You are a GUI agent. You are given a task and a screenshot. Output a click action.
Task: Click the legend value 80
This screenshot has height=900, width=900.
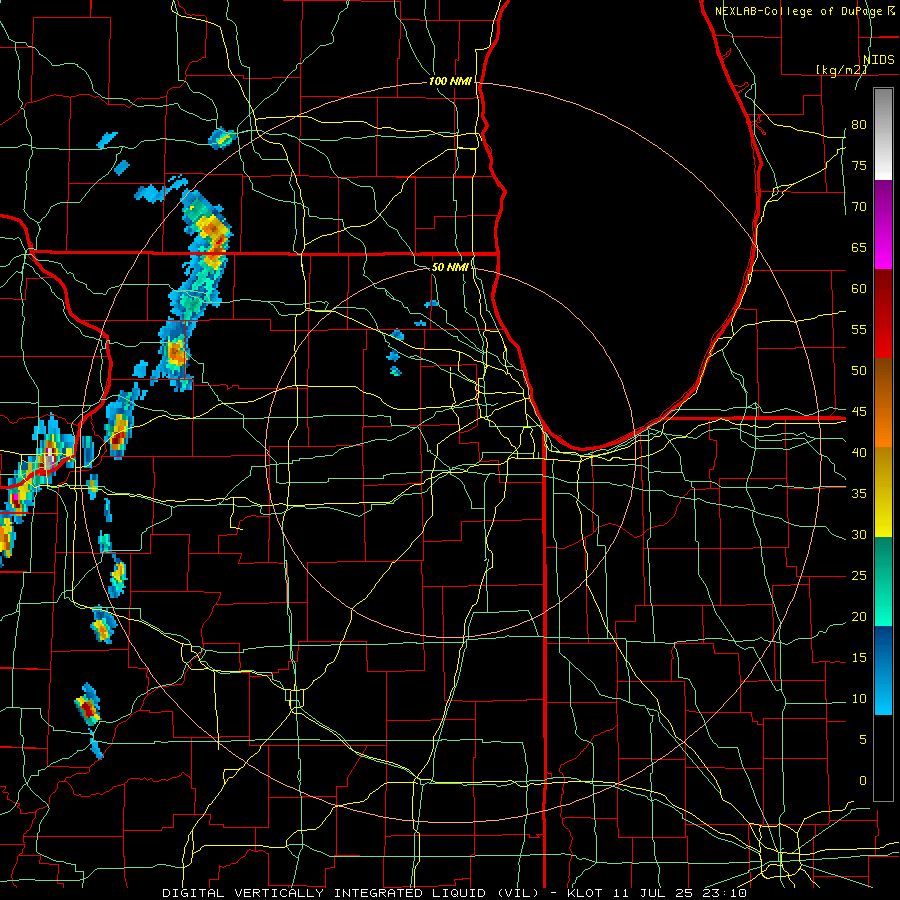(859, 125)
